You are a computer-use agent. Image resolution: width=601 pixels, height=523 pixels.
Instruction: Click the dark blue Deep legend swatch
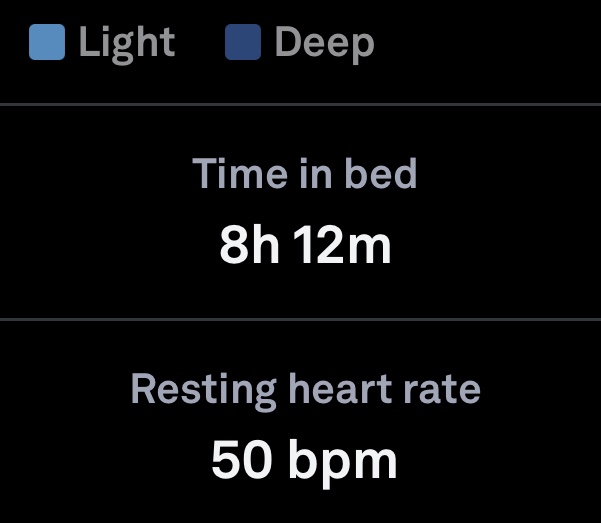click(243, 43)
